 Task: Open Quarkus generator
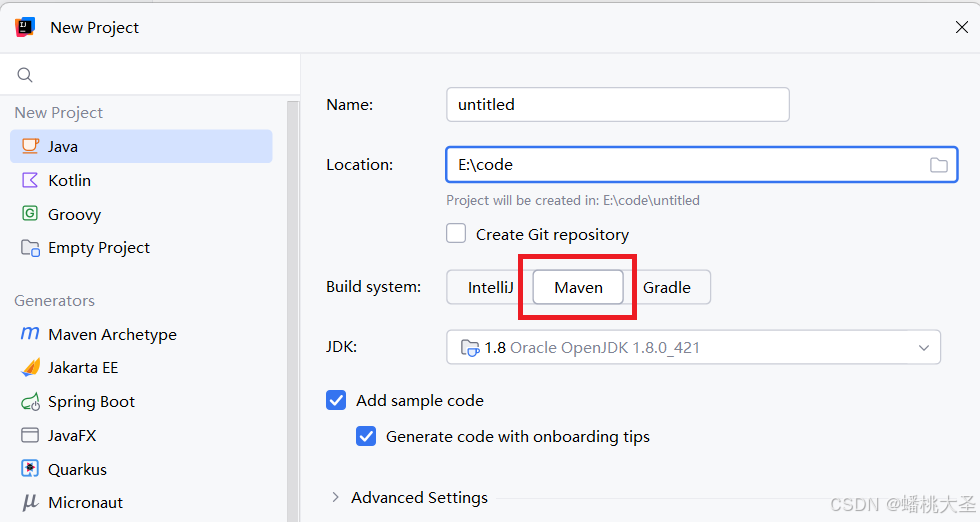[x=141, y=469]
